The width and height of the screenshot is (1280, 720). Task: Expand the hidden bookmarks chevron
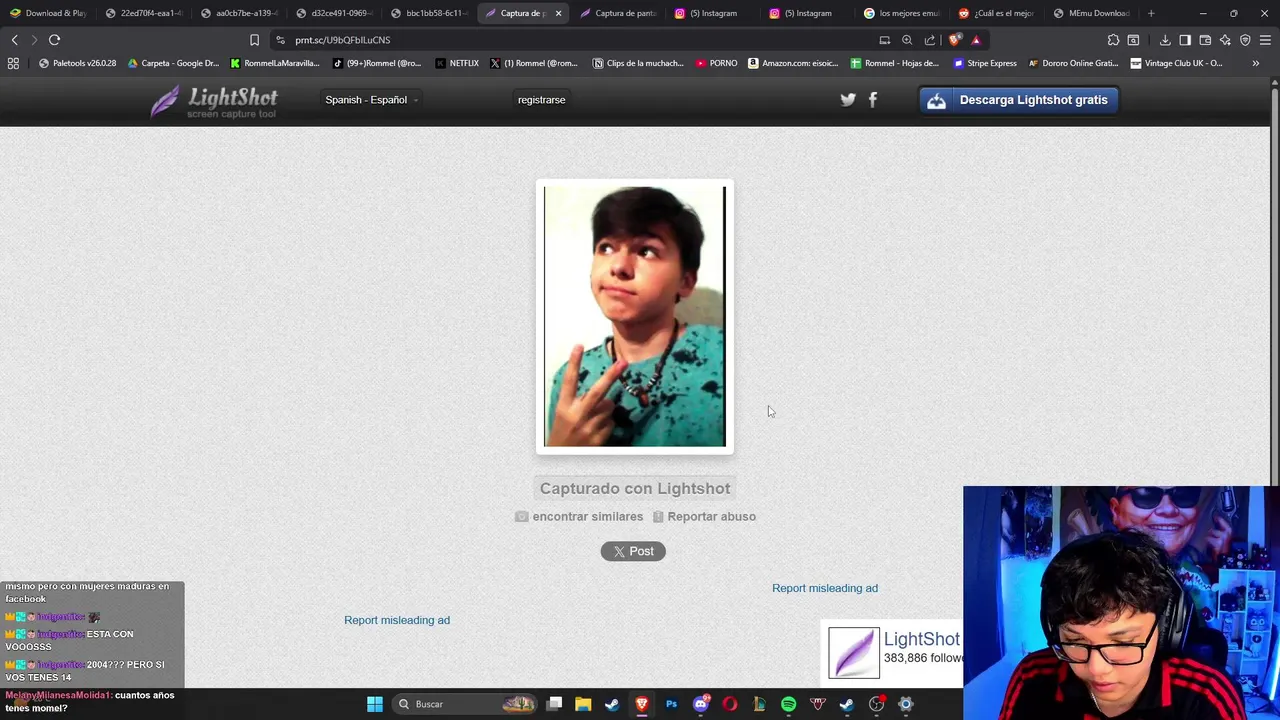tap(1255, 63)
